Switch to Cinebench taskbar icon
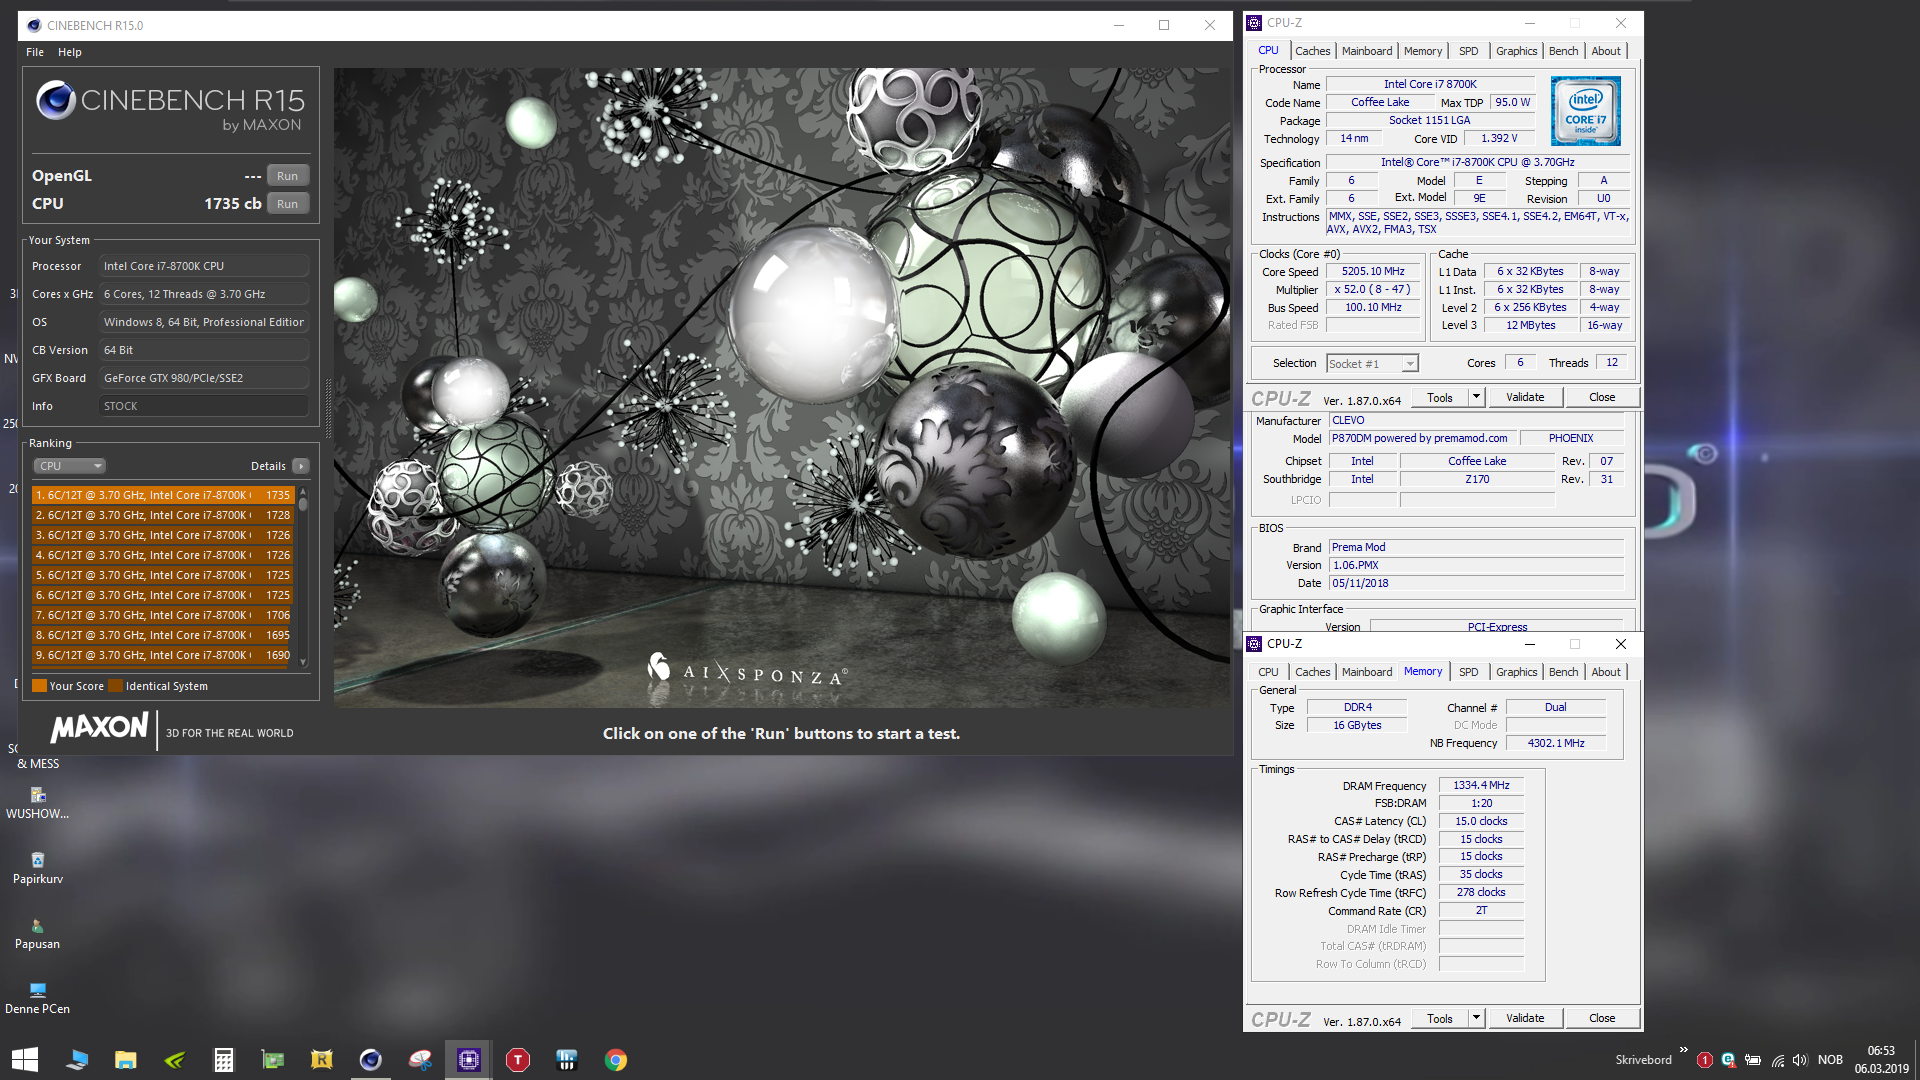 click(370, 1060)
